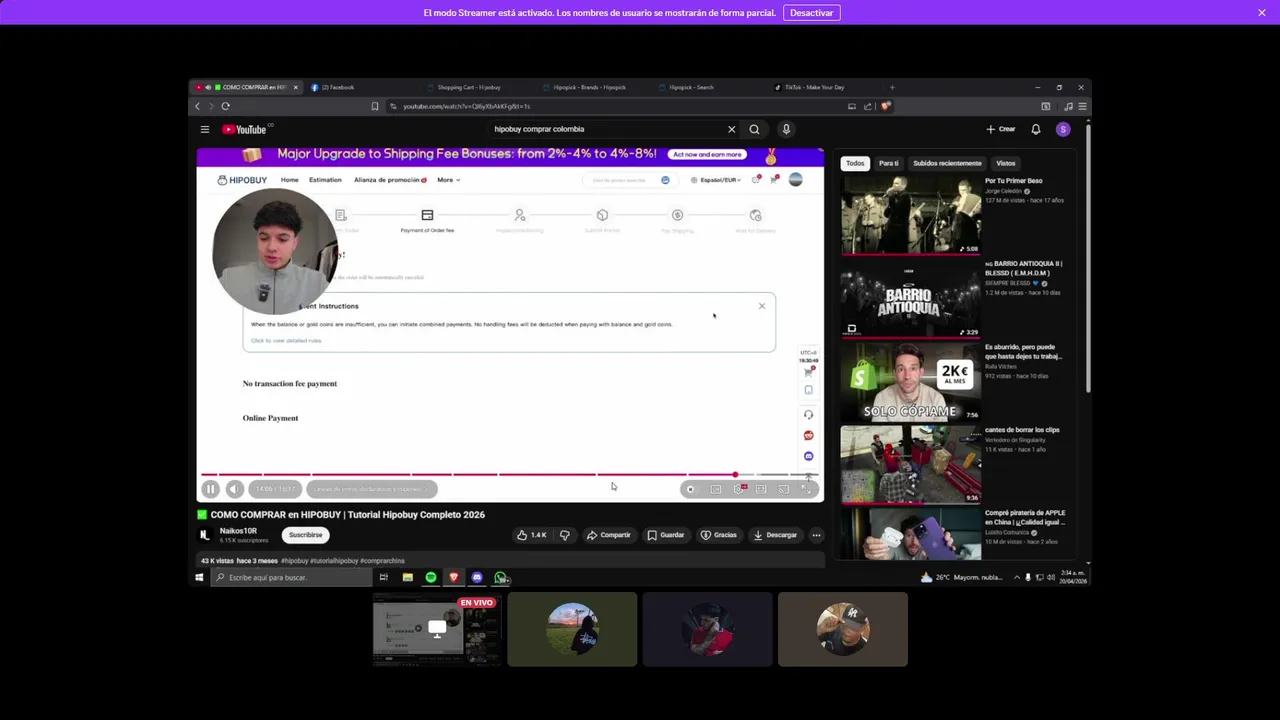
Task: Click Crear button
Action: coord(1001,129)
